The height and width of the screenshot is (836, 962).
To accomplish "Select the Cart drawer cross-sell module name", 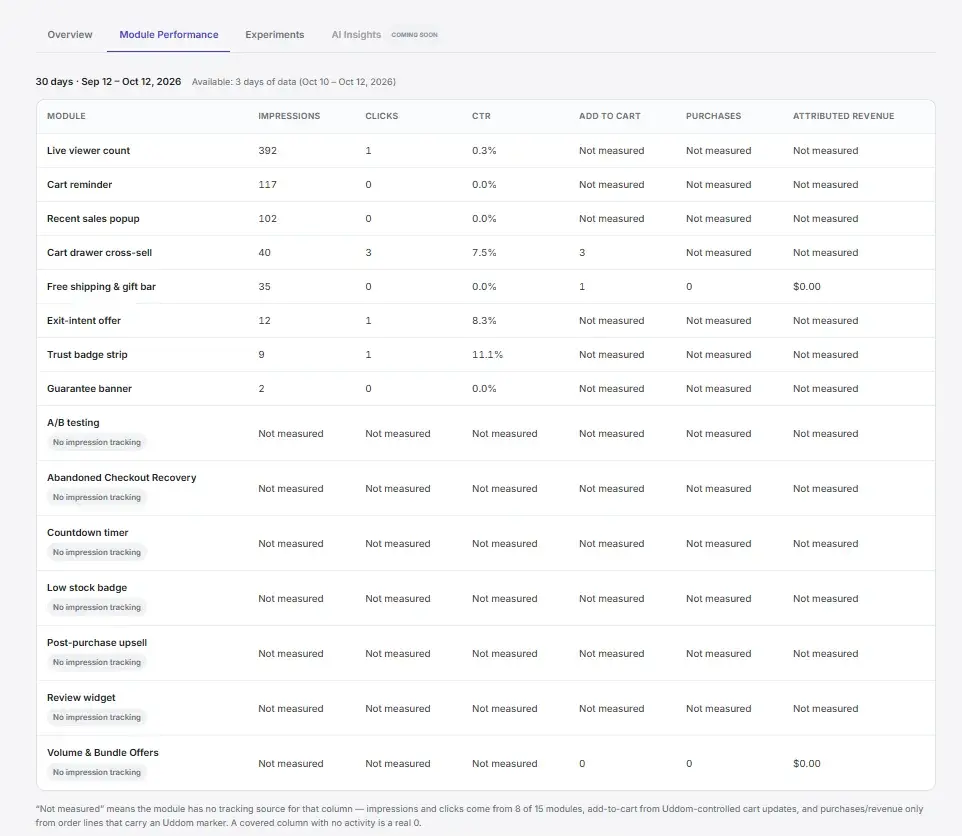I will [x=99, y=253].
